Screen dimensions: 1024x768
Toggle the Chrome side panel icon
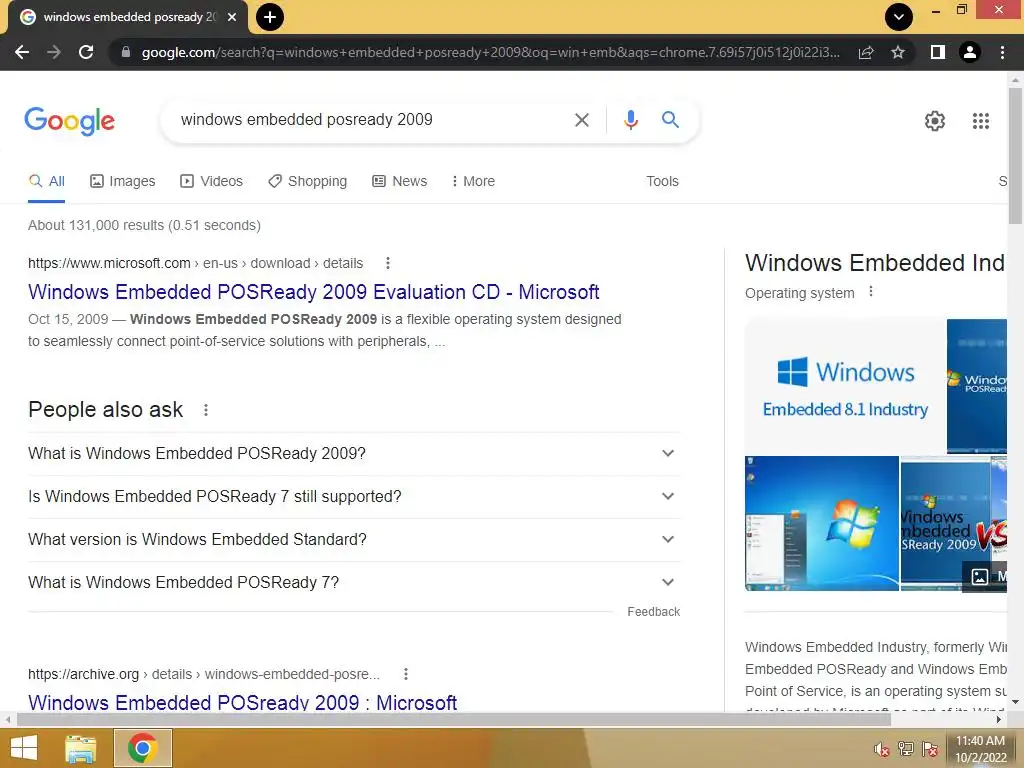(938, 52)
